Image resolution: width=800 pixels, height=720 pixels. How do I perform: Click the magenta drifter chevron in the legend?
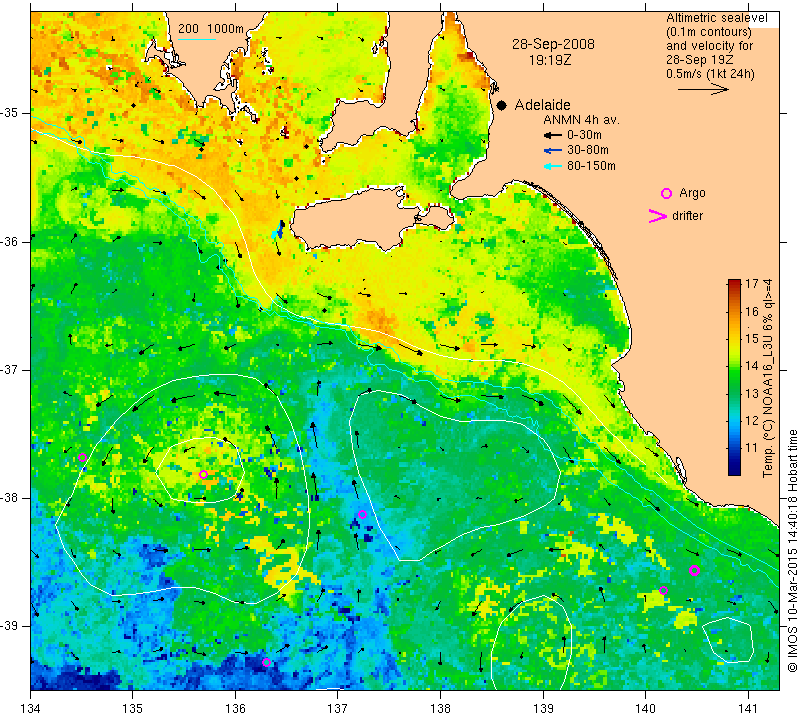(x=658, y=216)
